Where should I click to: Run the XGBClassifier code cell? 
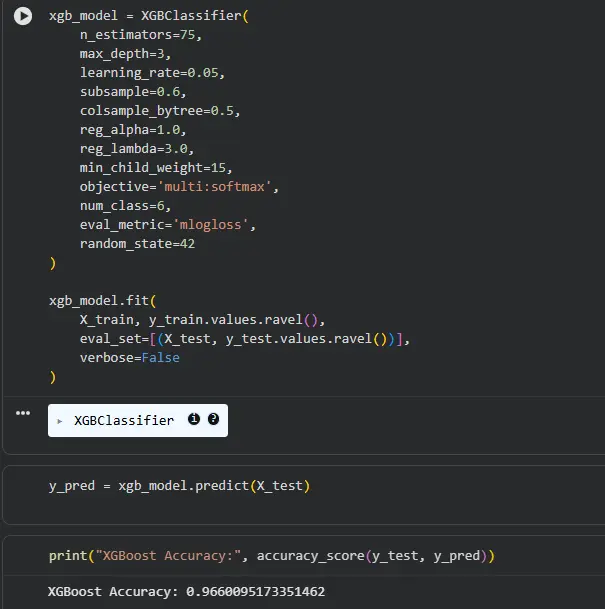tap(23, 16)
